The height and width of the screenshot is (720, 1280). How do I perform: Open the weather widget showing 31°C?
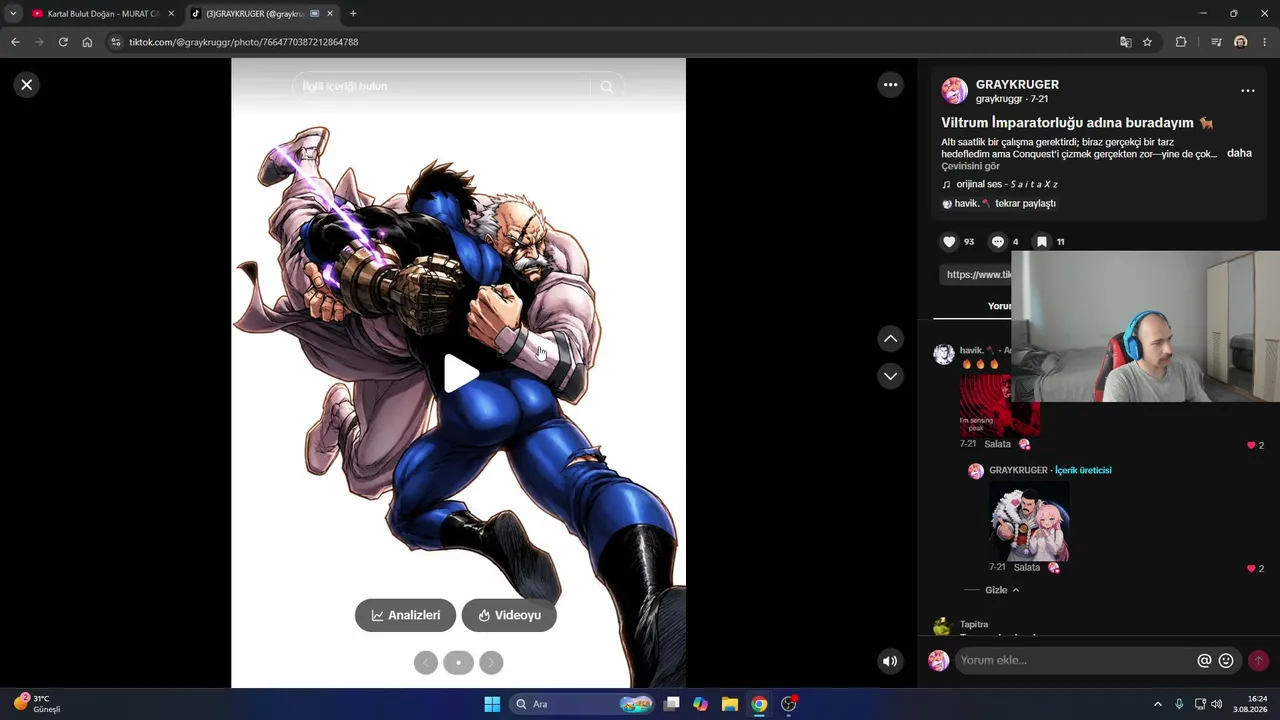click(x=38, y=704)
